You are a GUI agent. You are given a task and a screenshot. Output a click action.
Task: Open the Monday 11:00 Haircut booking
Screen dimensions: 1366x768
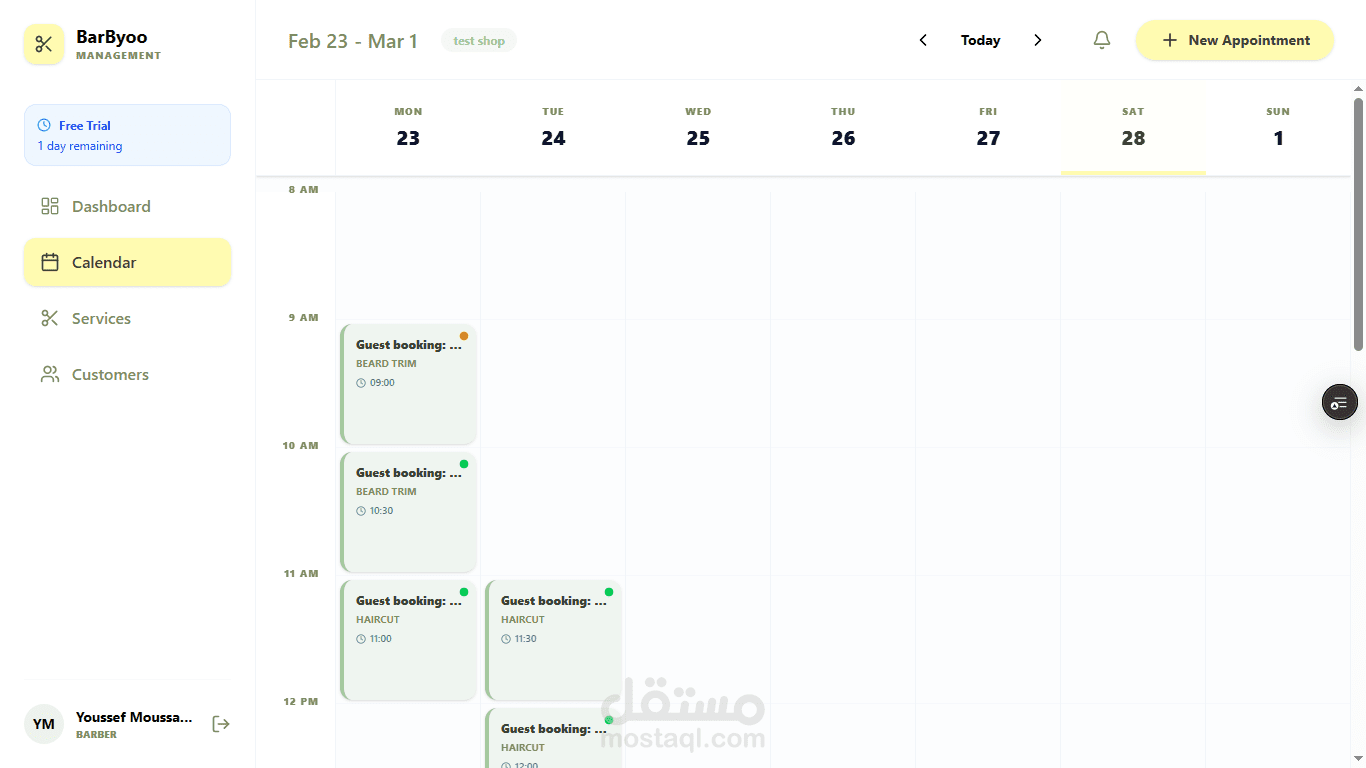[408, 640]
